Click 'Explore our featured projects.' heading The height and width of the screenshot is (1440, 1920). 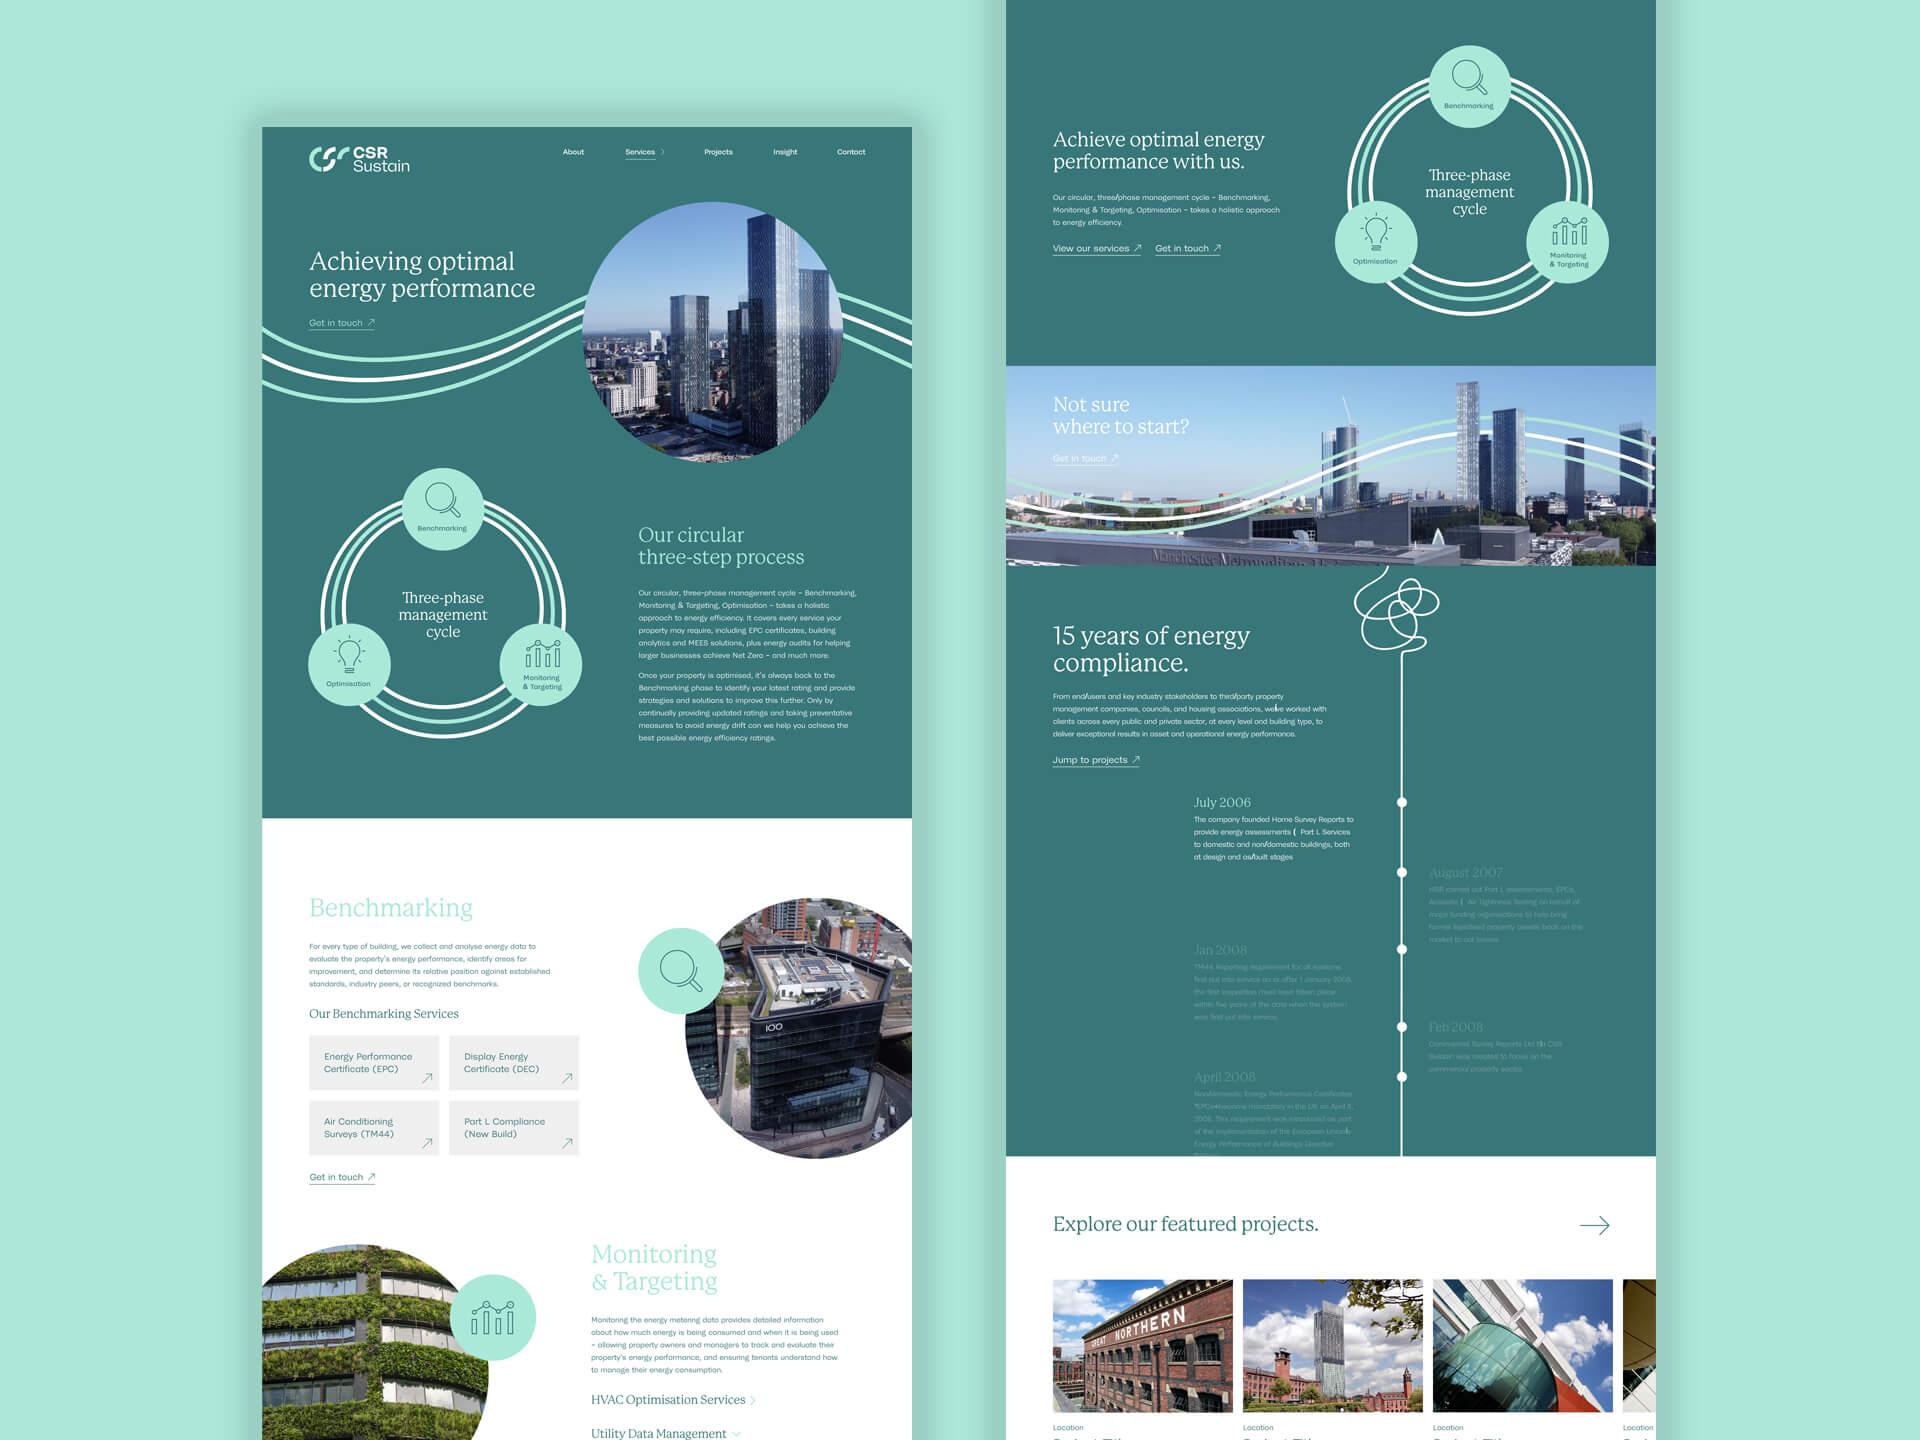[x=1185, y=1224]
